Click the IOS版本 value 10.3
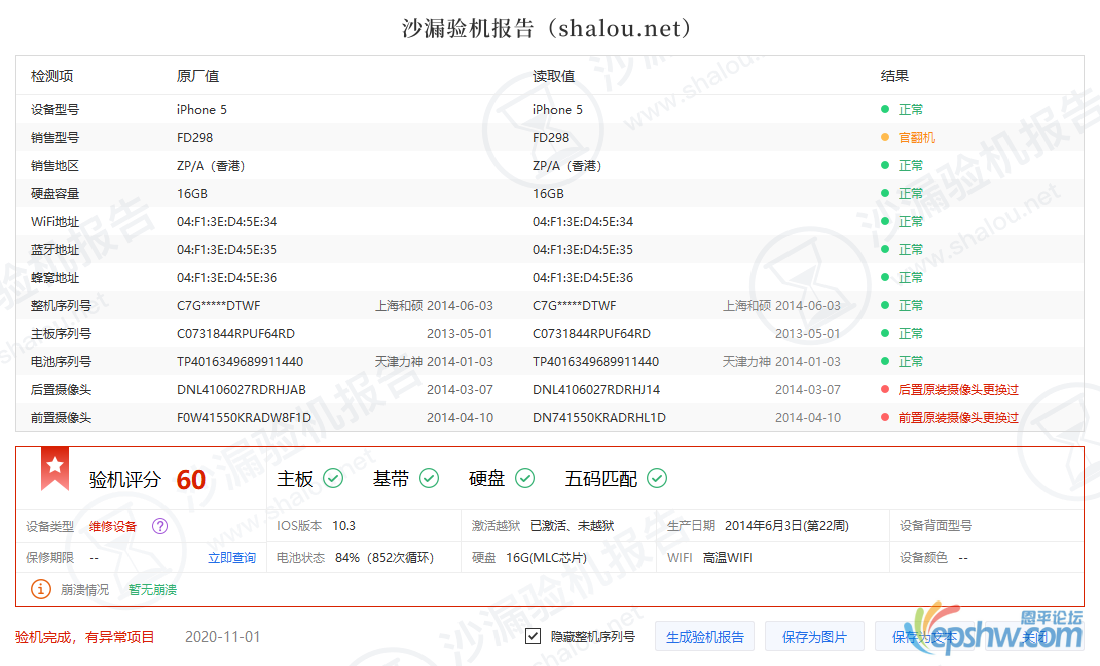The width and height of the screenshot is (1100, 666). [344, 526]
